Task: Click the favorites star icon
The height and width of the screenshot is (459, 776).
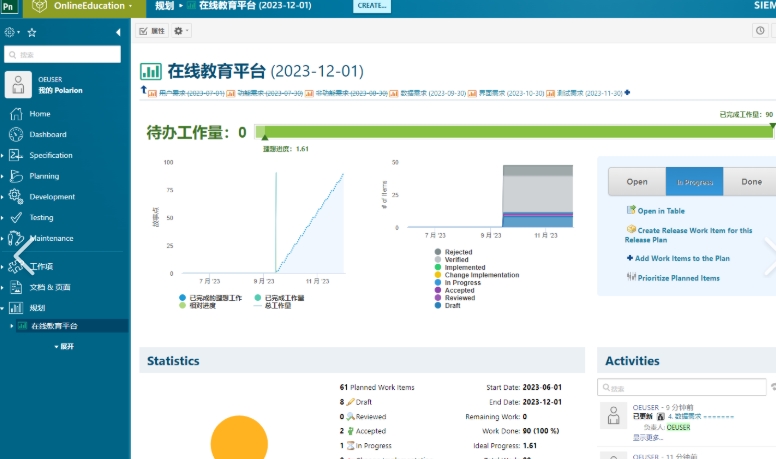Action: (x=32, y=33)
